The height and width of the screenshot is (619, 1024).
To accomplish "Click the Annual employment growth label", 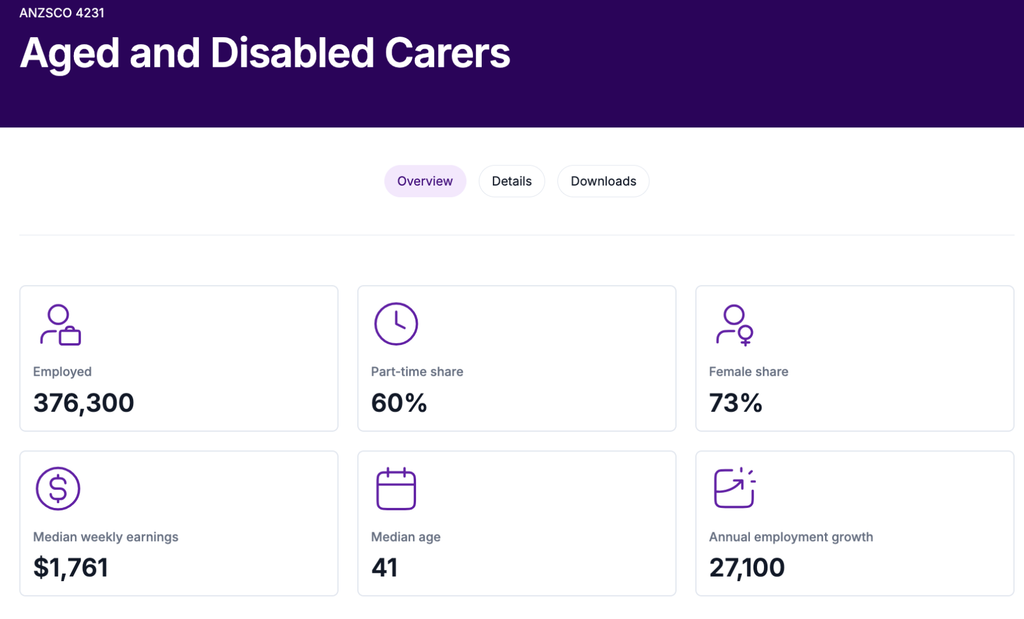I will pyautogui.click(x=791, y=537).
